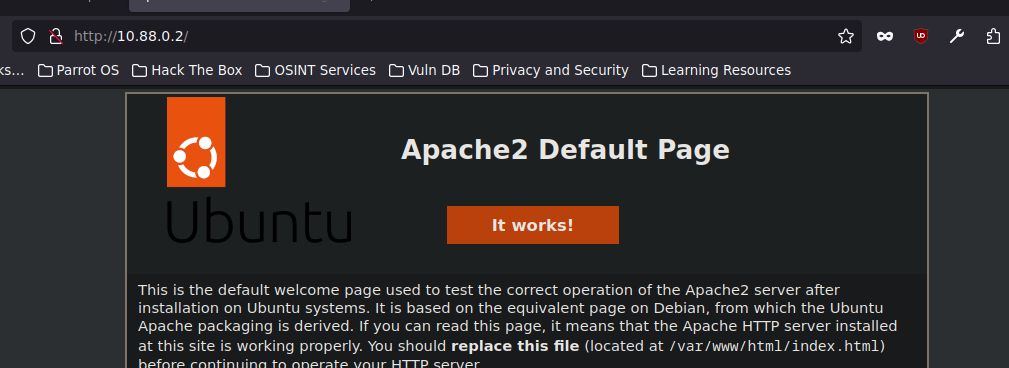Screen dimensions: 1009x368
Task: Open the uBlock Origin extension icon
Action: [921, 36]
